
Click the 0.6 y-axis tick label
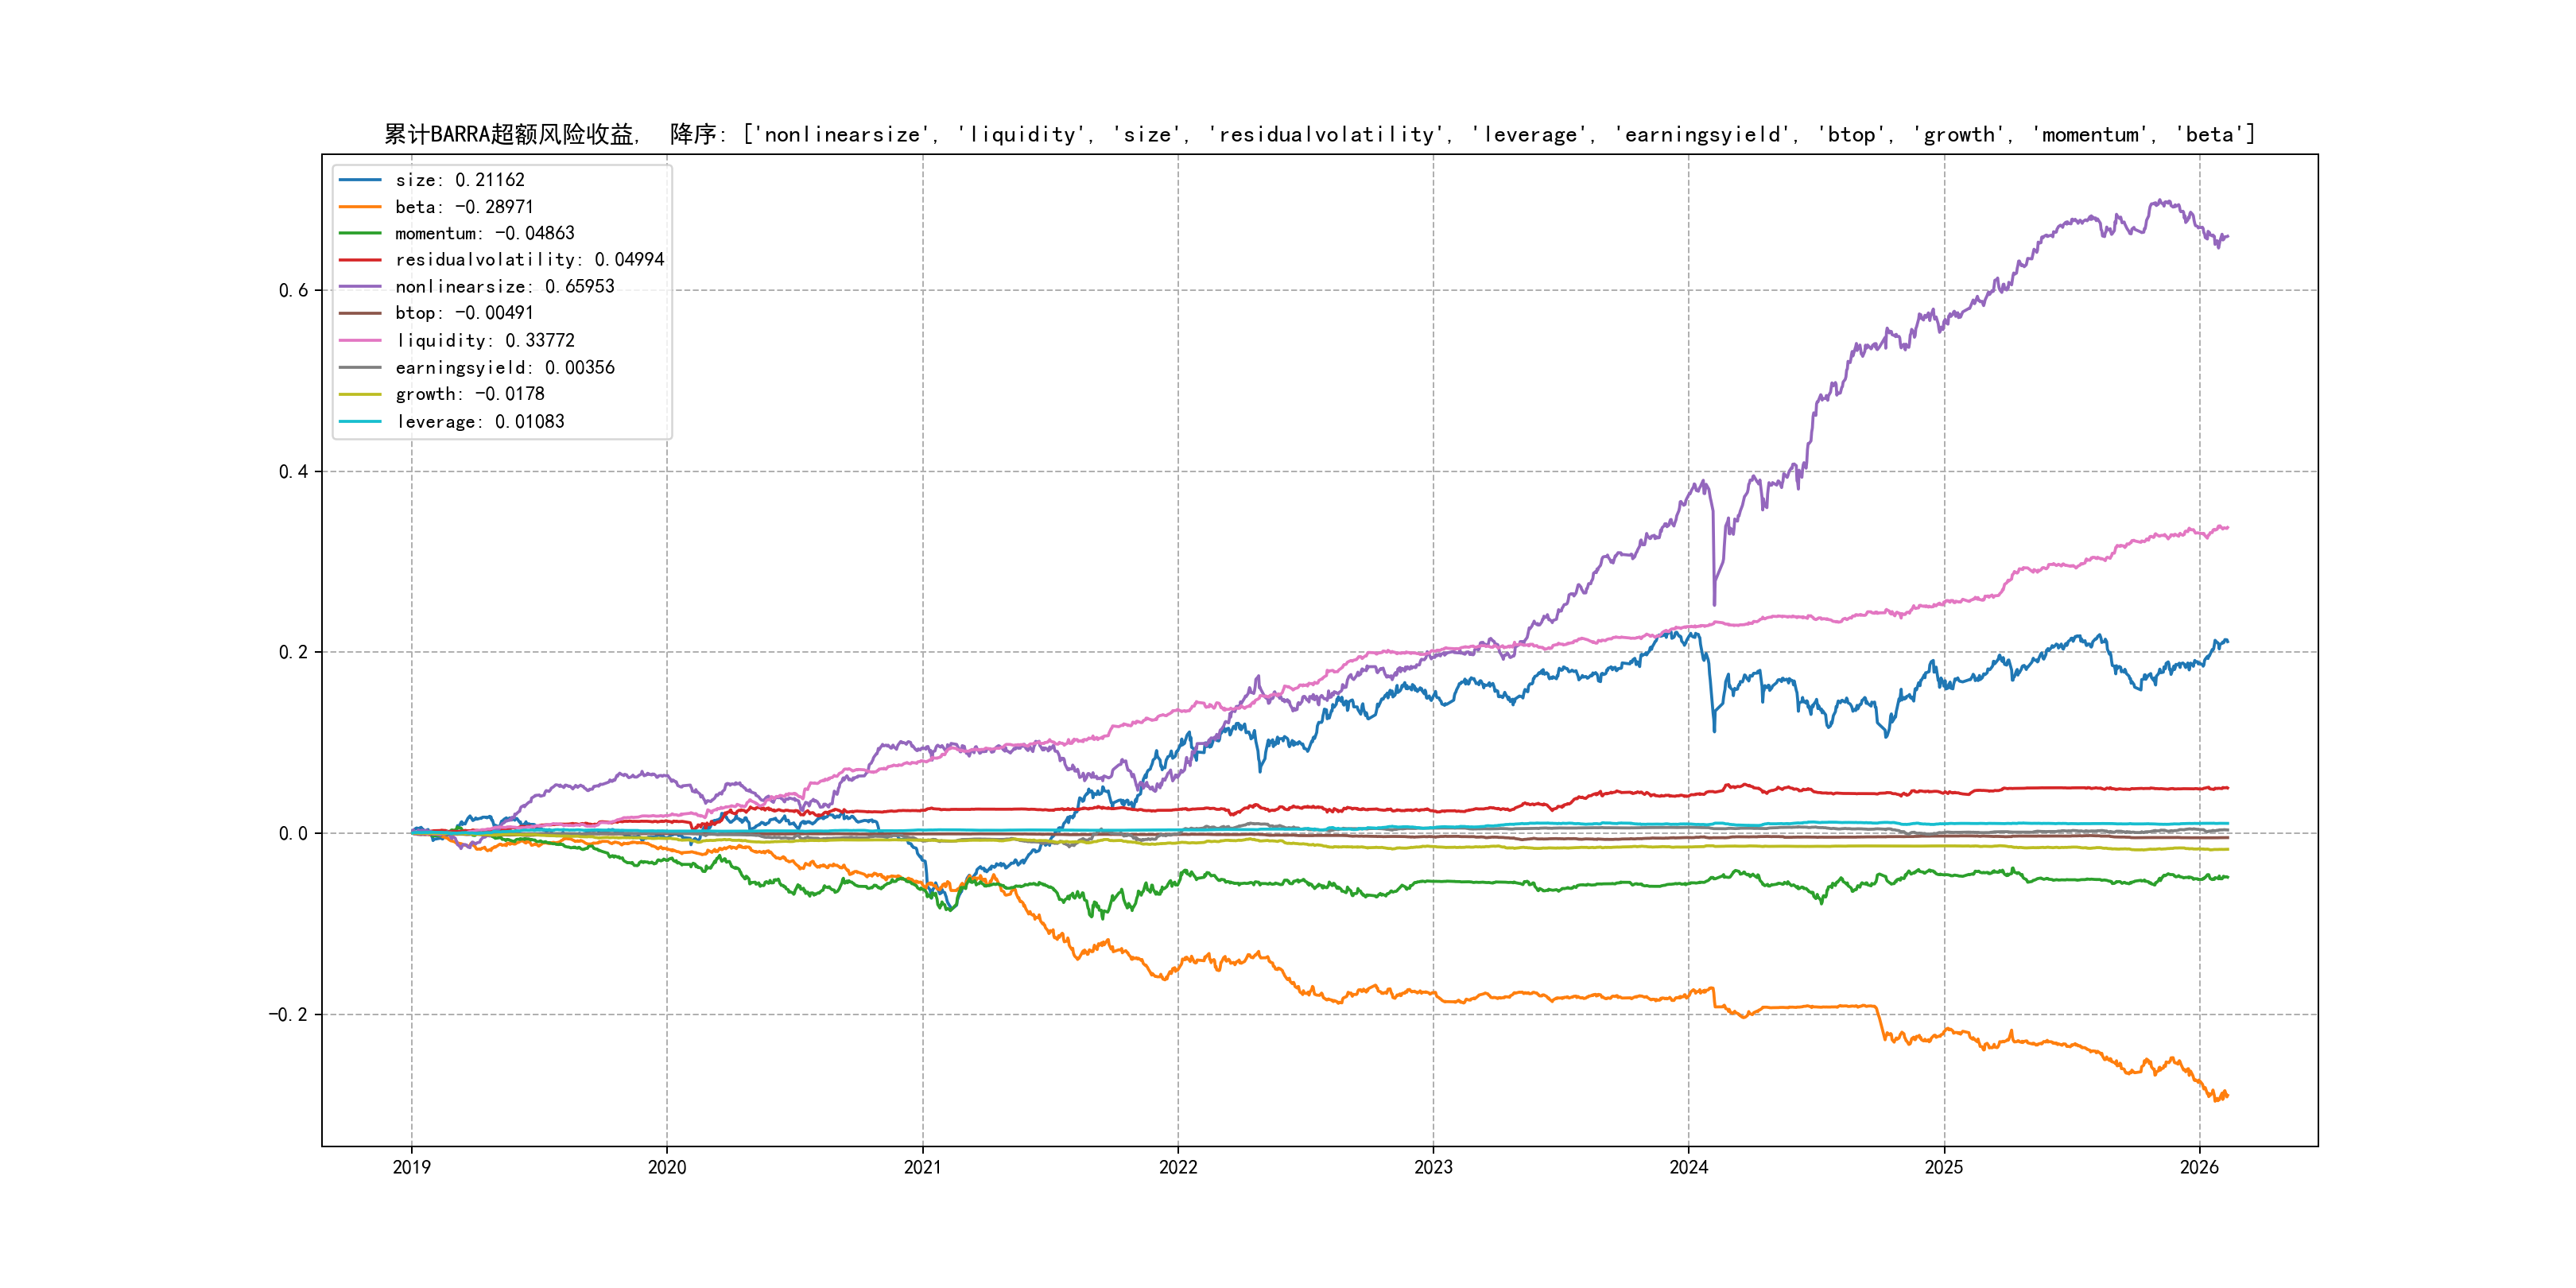coord(293,291)
